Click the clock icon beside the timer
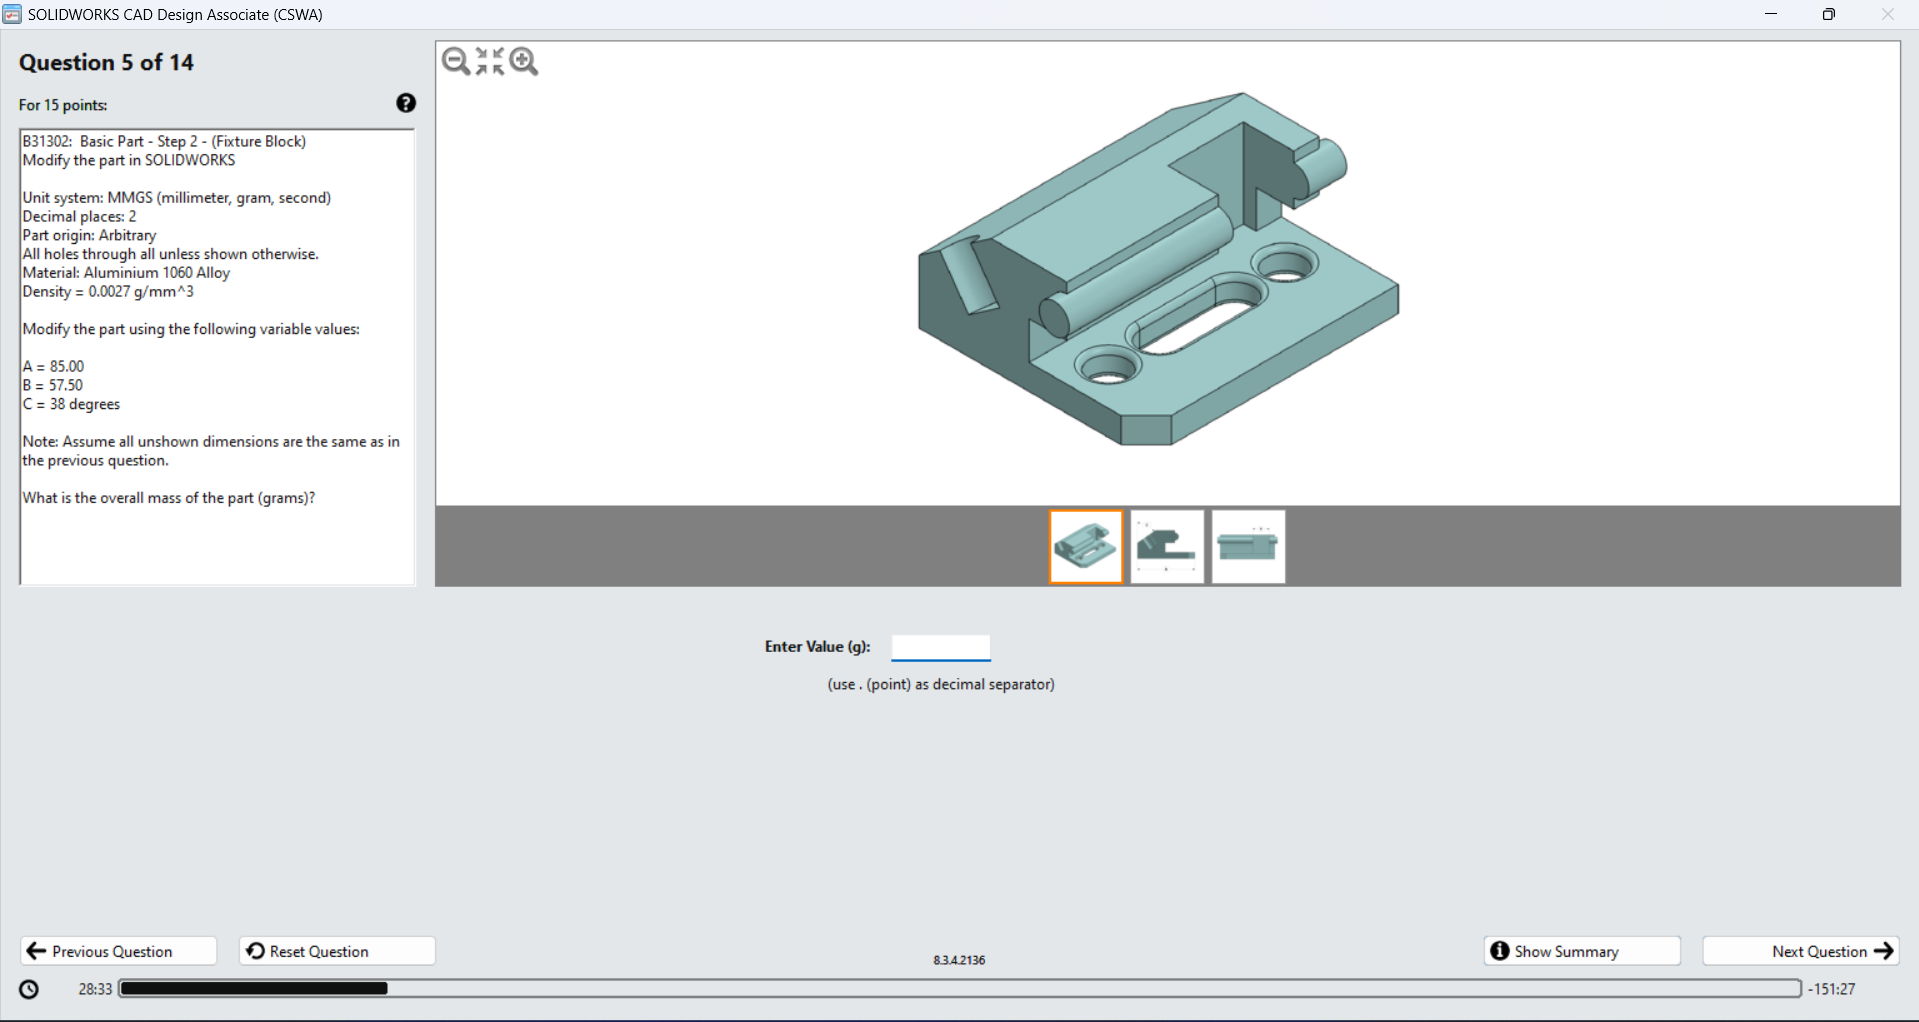The height and width of the screenshot is (1022, 1919). (x=28, y=988)
